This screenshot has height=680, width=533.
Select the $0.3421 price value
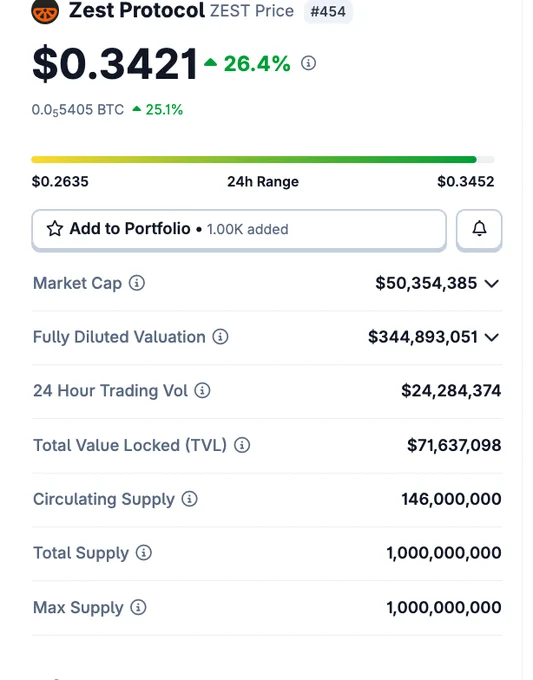click(115, 64)
